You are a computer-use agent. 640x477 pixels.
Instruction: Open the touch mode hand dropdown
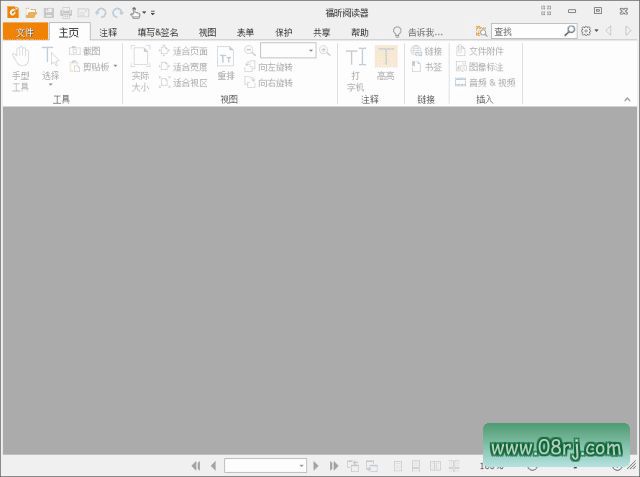tap(138, 13)
